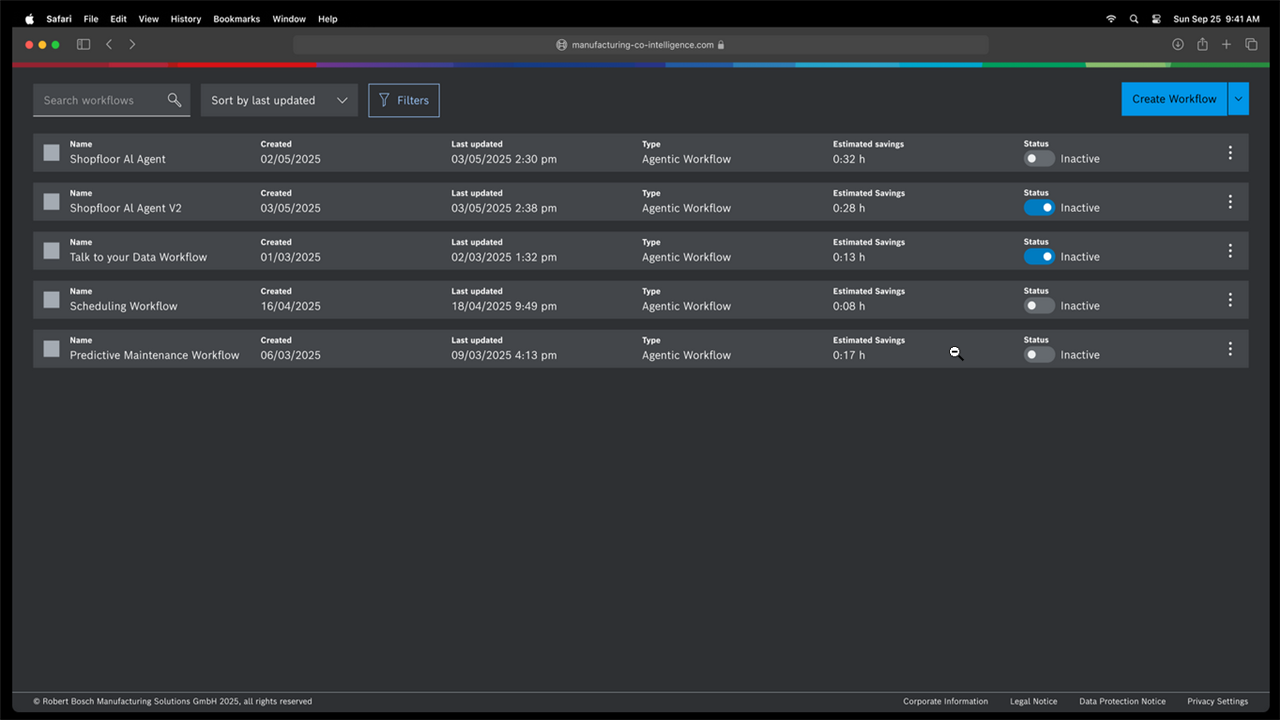Tick the Predictive Maintenance Workflow checkbox
The height and width of the screenshot is (720, 1280).
(51, 349)
